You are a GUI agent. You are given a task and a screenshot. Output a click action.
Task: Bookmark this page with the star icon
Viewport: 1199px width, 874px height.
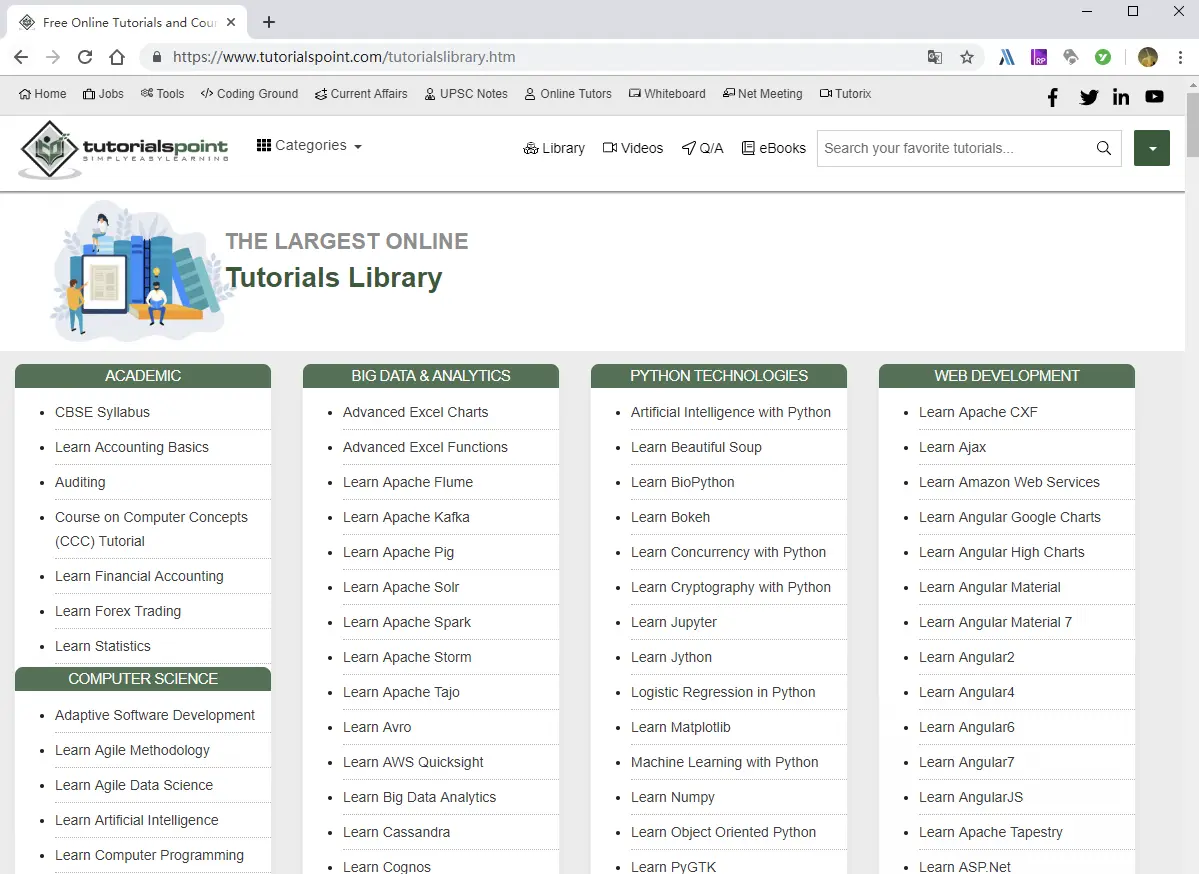point(967,57)
